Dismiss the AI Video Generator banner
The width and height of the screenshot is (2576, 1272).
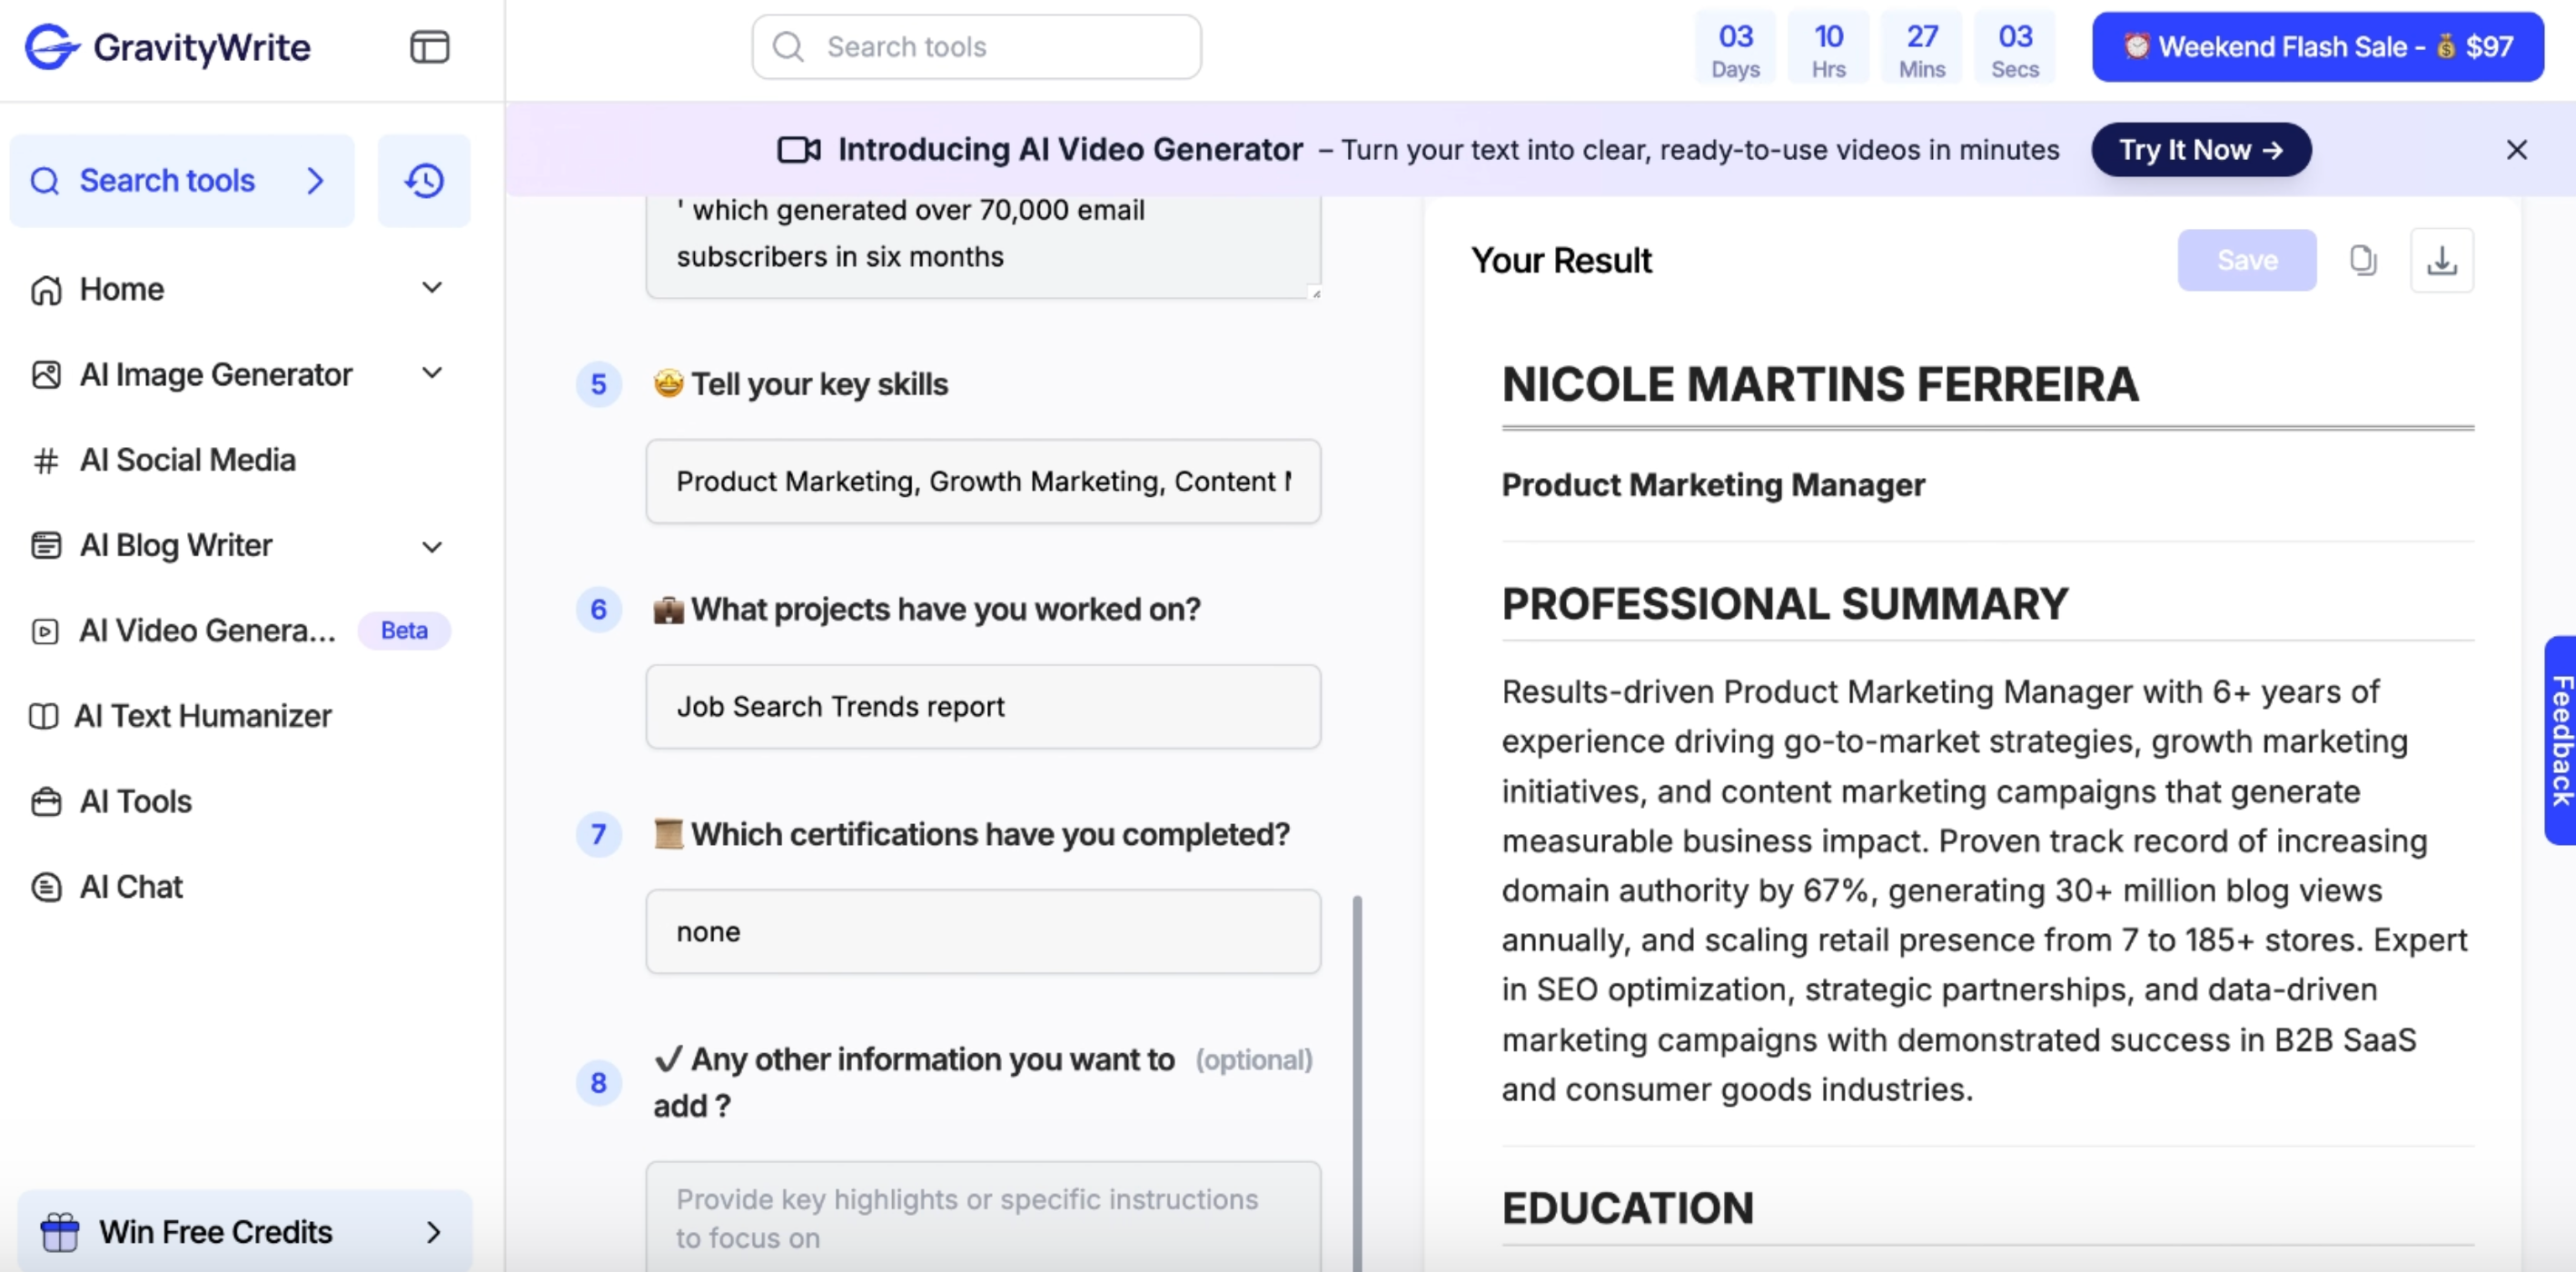tap(2516, 150)
